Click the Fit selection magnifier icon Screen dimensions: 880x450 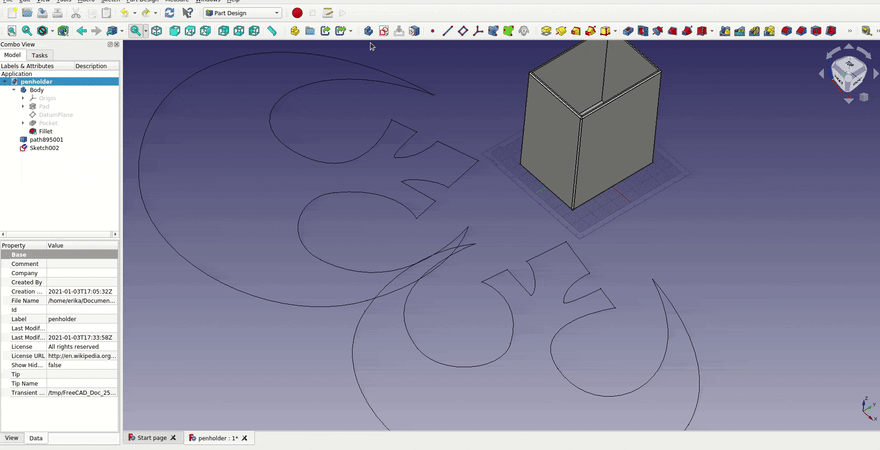(x=26, y=31)
